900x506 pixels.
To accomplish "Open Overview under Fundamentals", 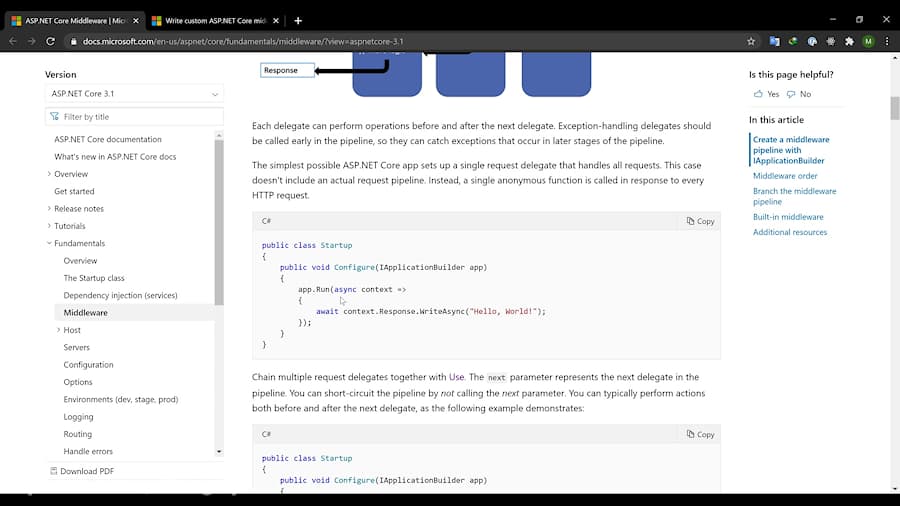I will click(x=80, y=260).
